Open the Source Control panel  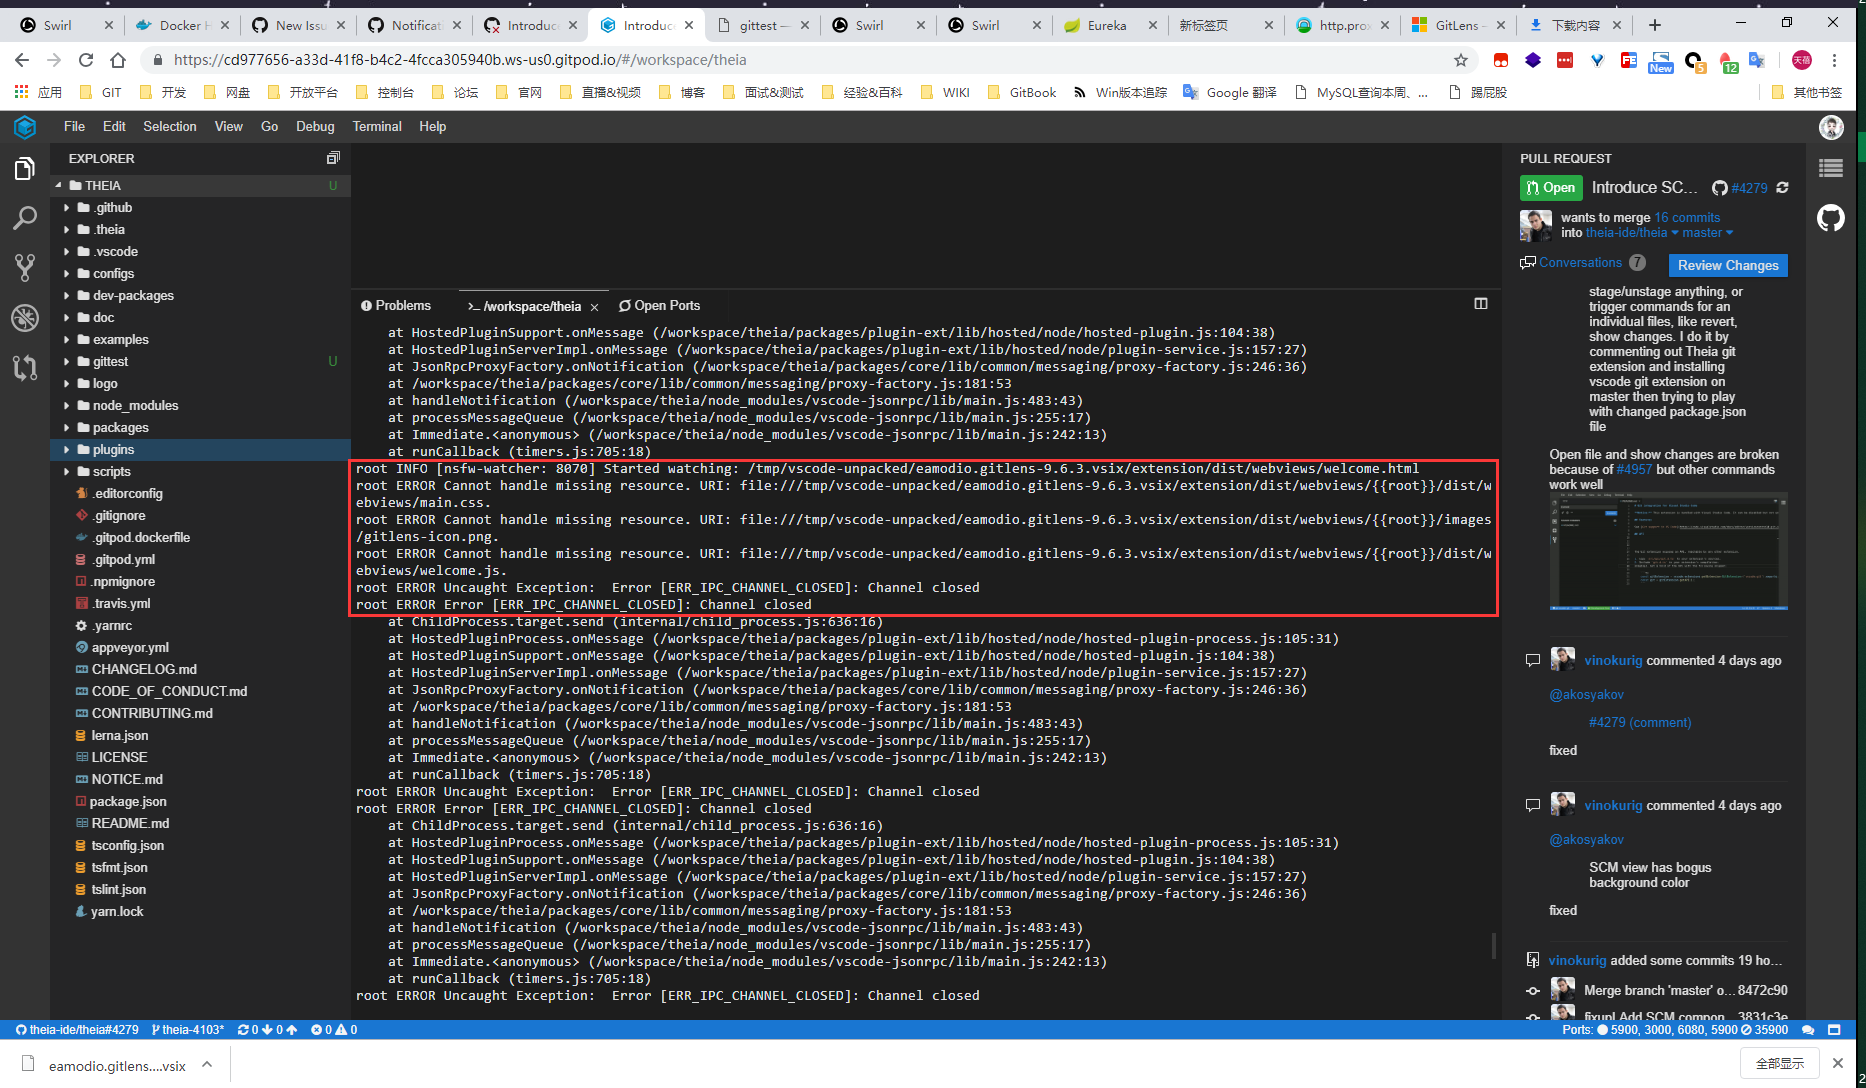pyautogui.click(x=25, y=267)
